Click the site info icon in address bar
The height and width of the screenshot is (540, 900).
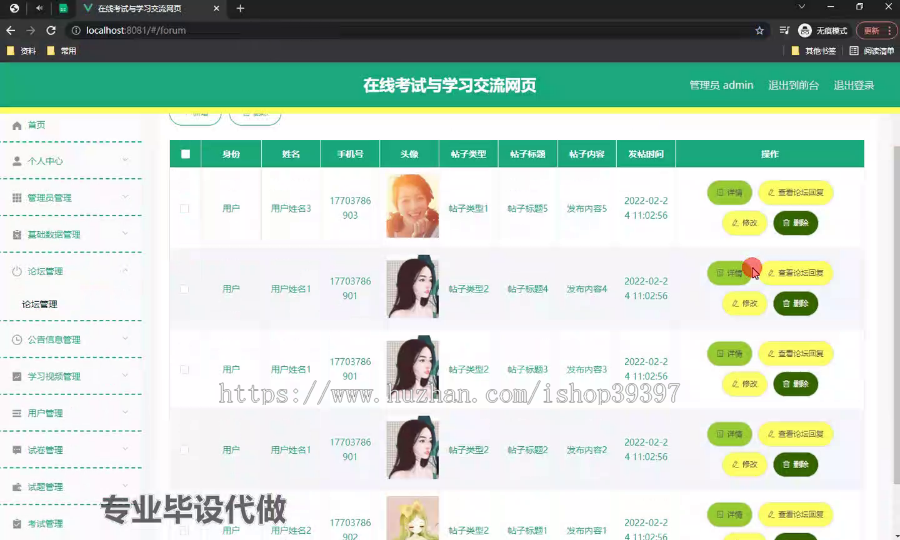[76, 30]
